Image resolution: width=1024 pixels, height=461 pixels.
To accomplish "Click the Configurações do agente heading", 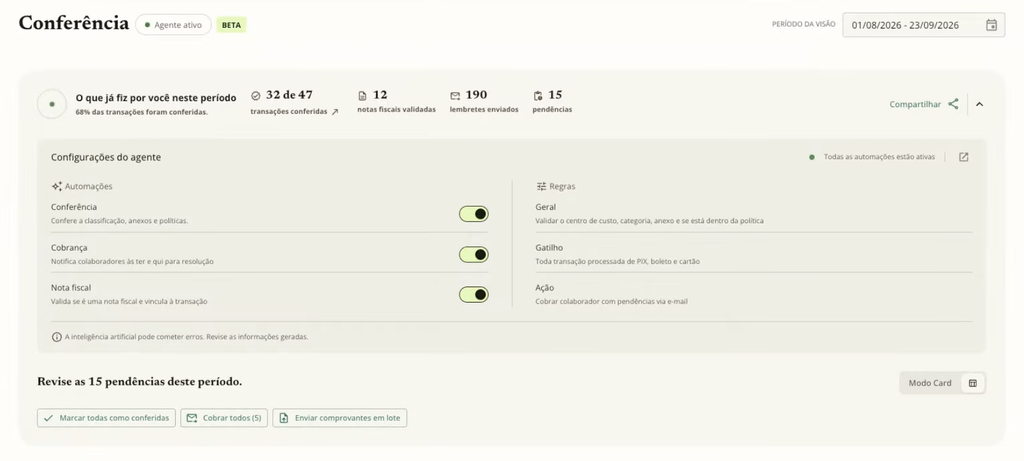I will pyautogui.click(x=106, y=157).
